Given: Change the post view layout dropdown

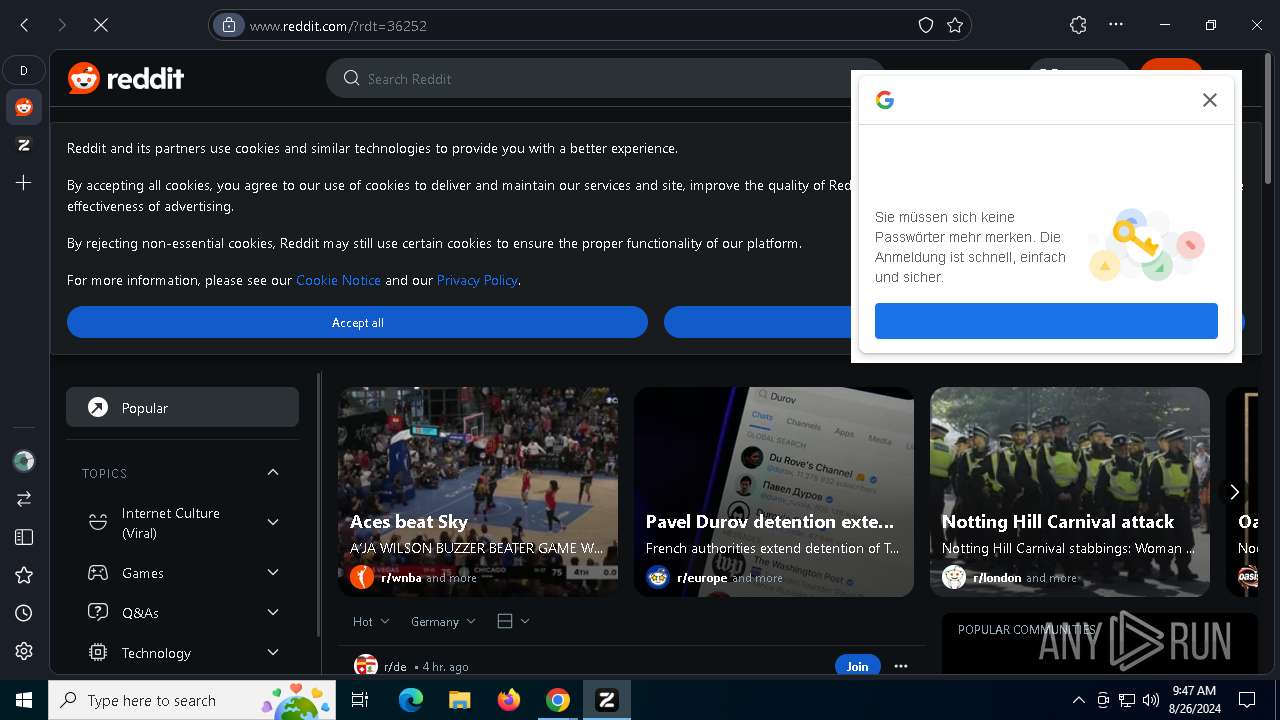Looking at the screenshot, I should pyautogui.click(x=513, y=621).
